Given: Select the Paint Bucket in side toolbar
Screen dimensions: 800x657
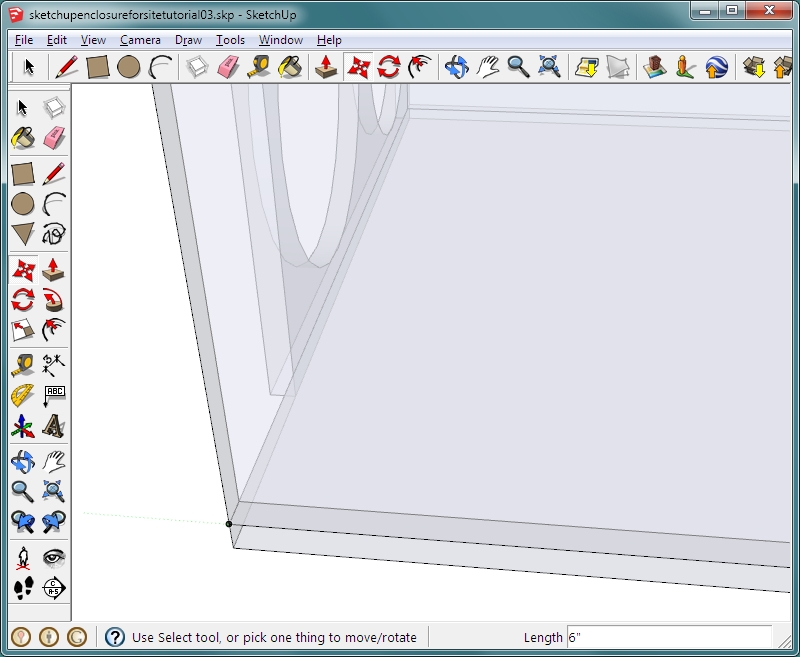Looking at the screenshot, I should 23,138.
